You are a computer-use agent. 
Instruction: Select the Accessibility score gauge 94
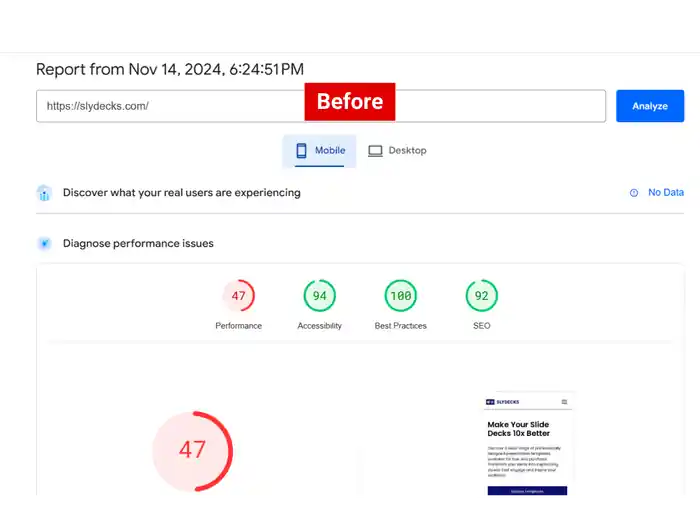click(x=320, y=296)
